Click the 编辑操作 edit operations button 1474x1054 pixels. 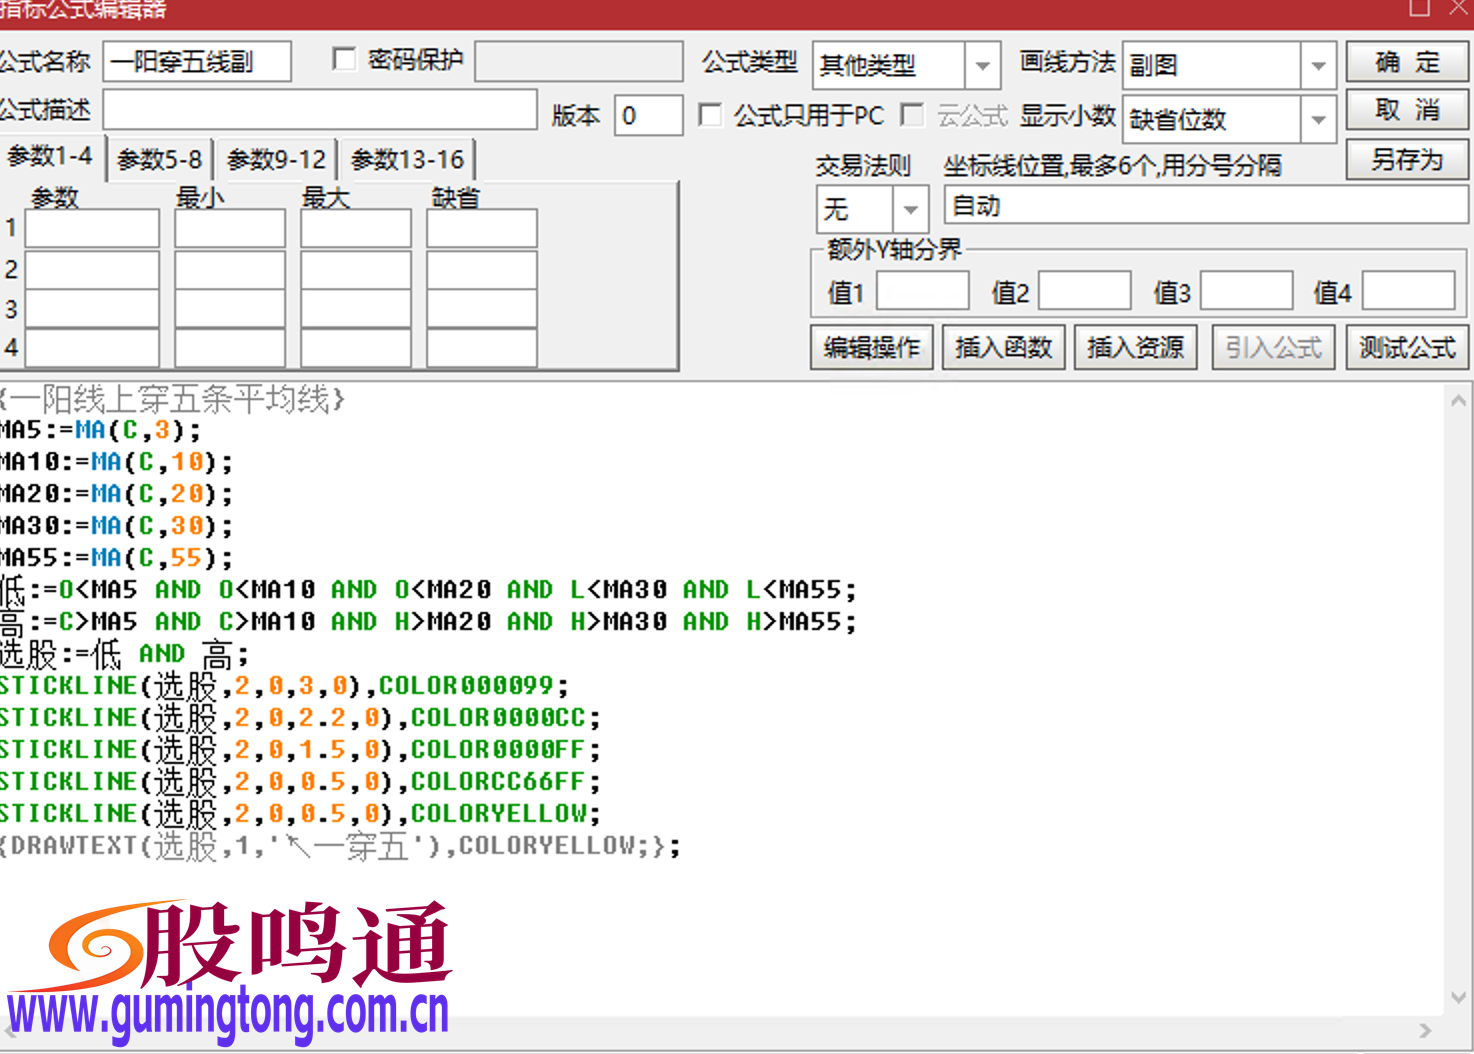(870, 347)
